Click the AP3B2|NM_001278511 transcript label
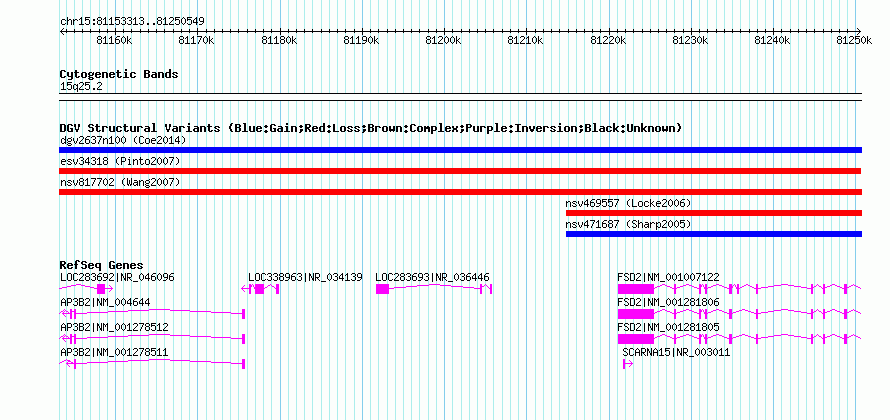The height and width of the screenshot is (420, 890). [x=114, y=352]
